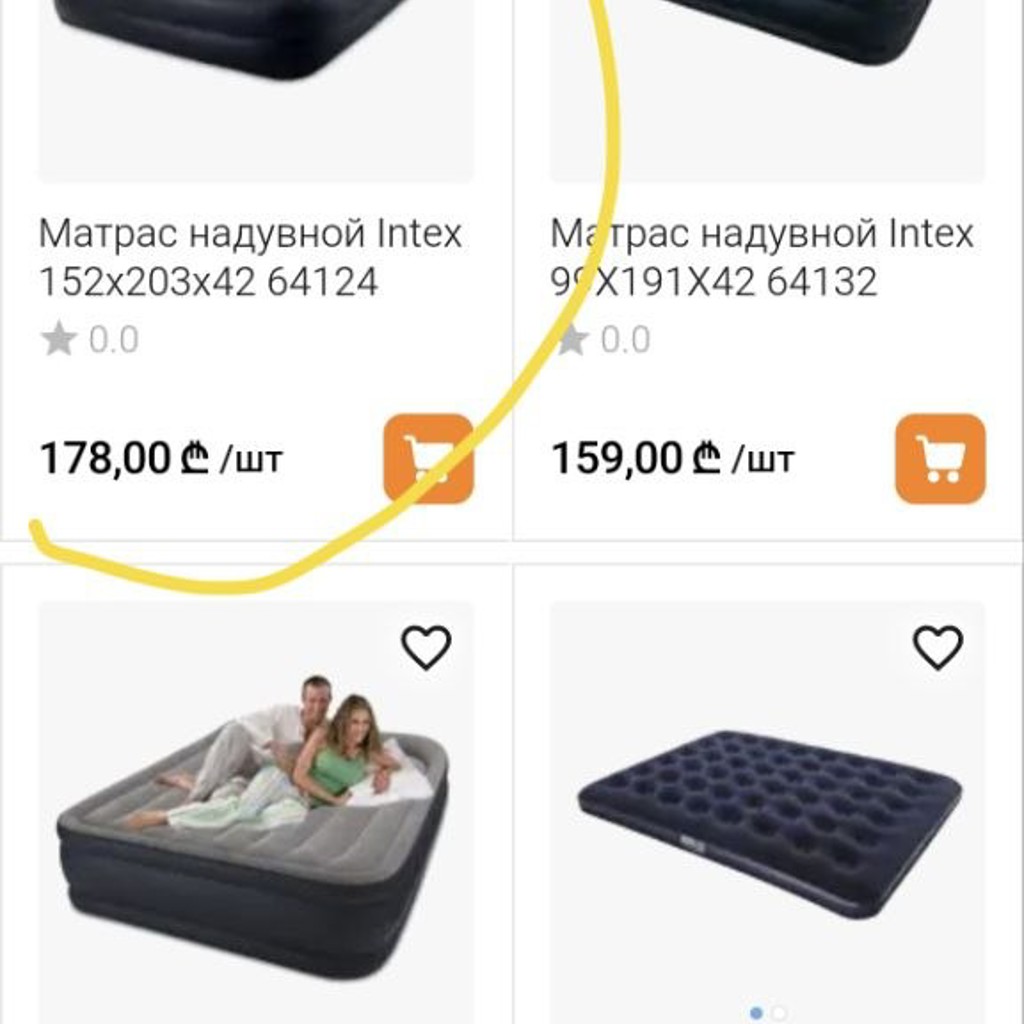
Task: Click the gray rating star of mattress 64132
Action: 573,338
